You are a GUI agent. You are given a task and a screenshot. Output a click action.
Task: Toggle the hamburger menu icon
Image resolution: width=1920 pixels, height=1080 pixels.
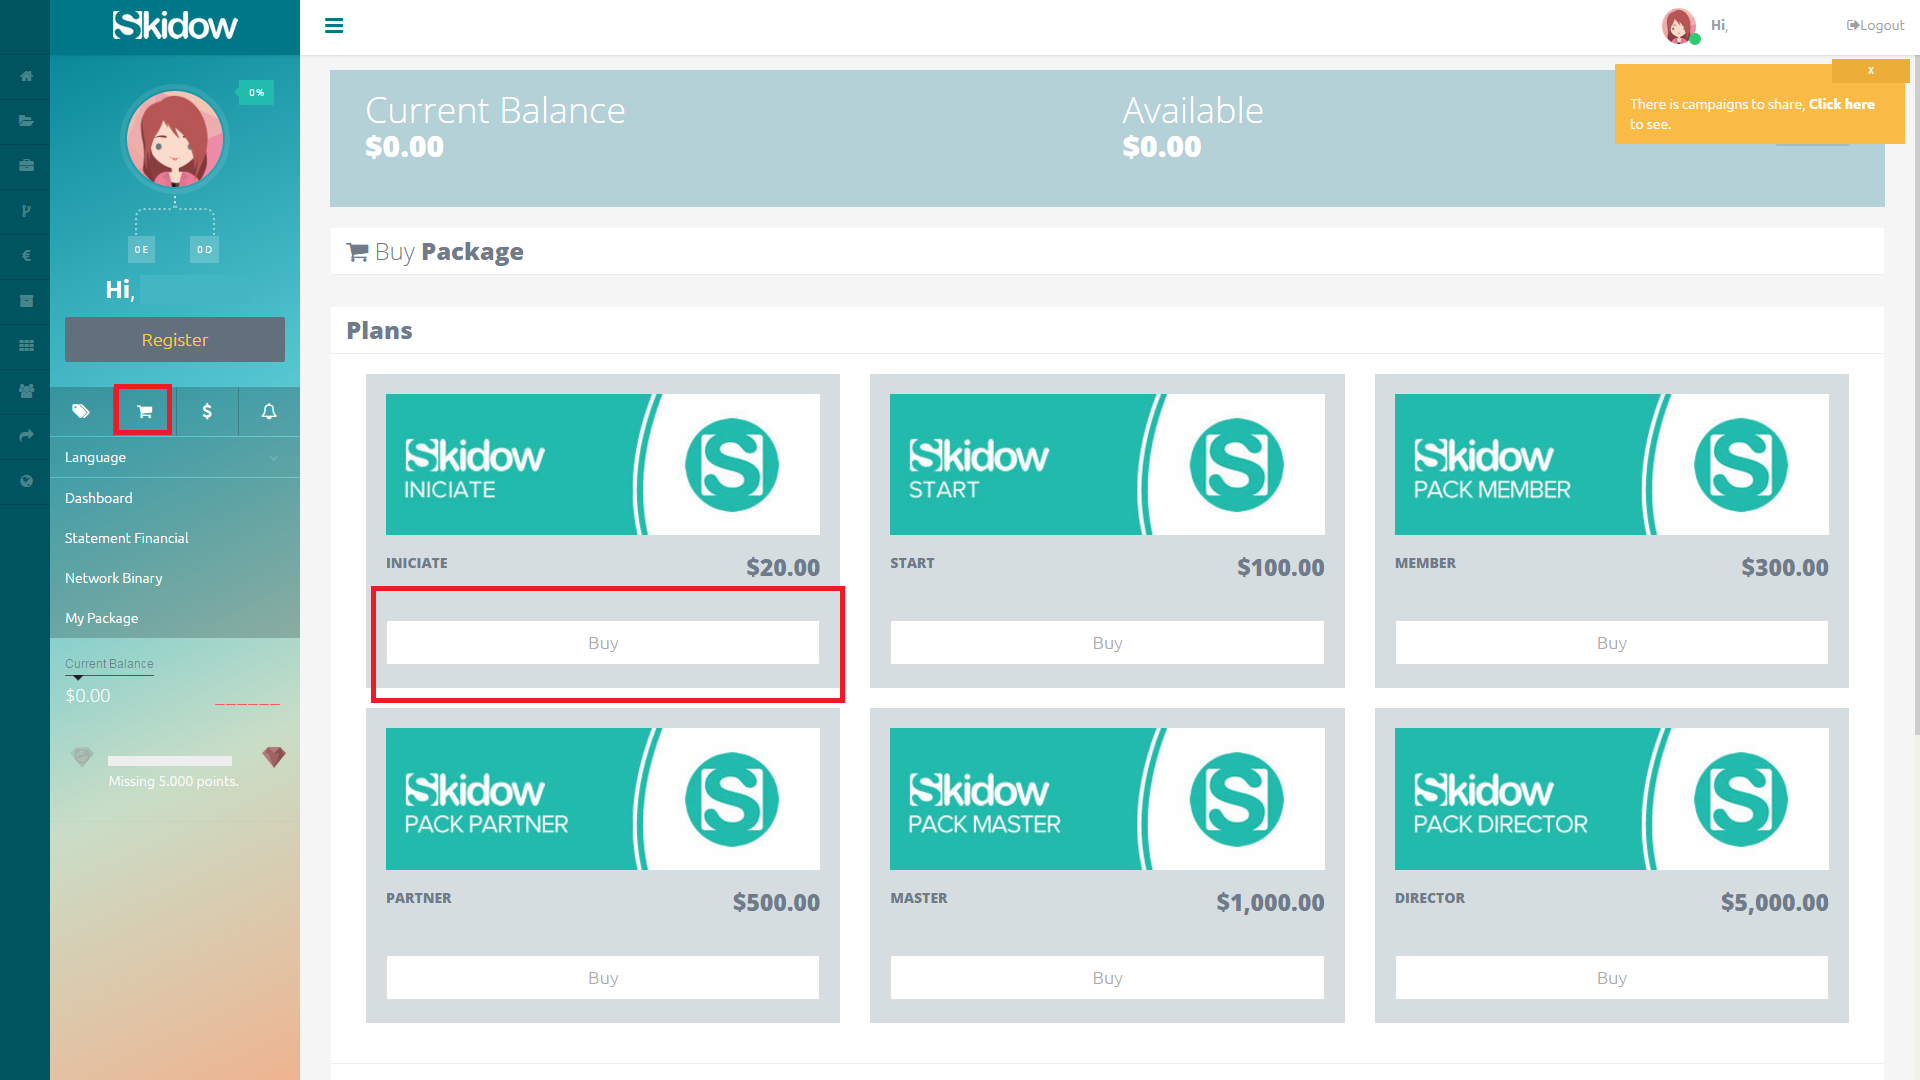pos(334,26)
